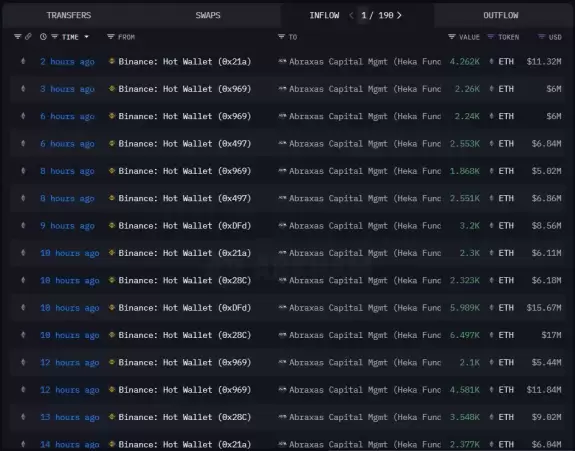
Task: Select the USD amount $11.84M
Action: 544,390
